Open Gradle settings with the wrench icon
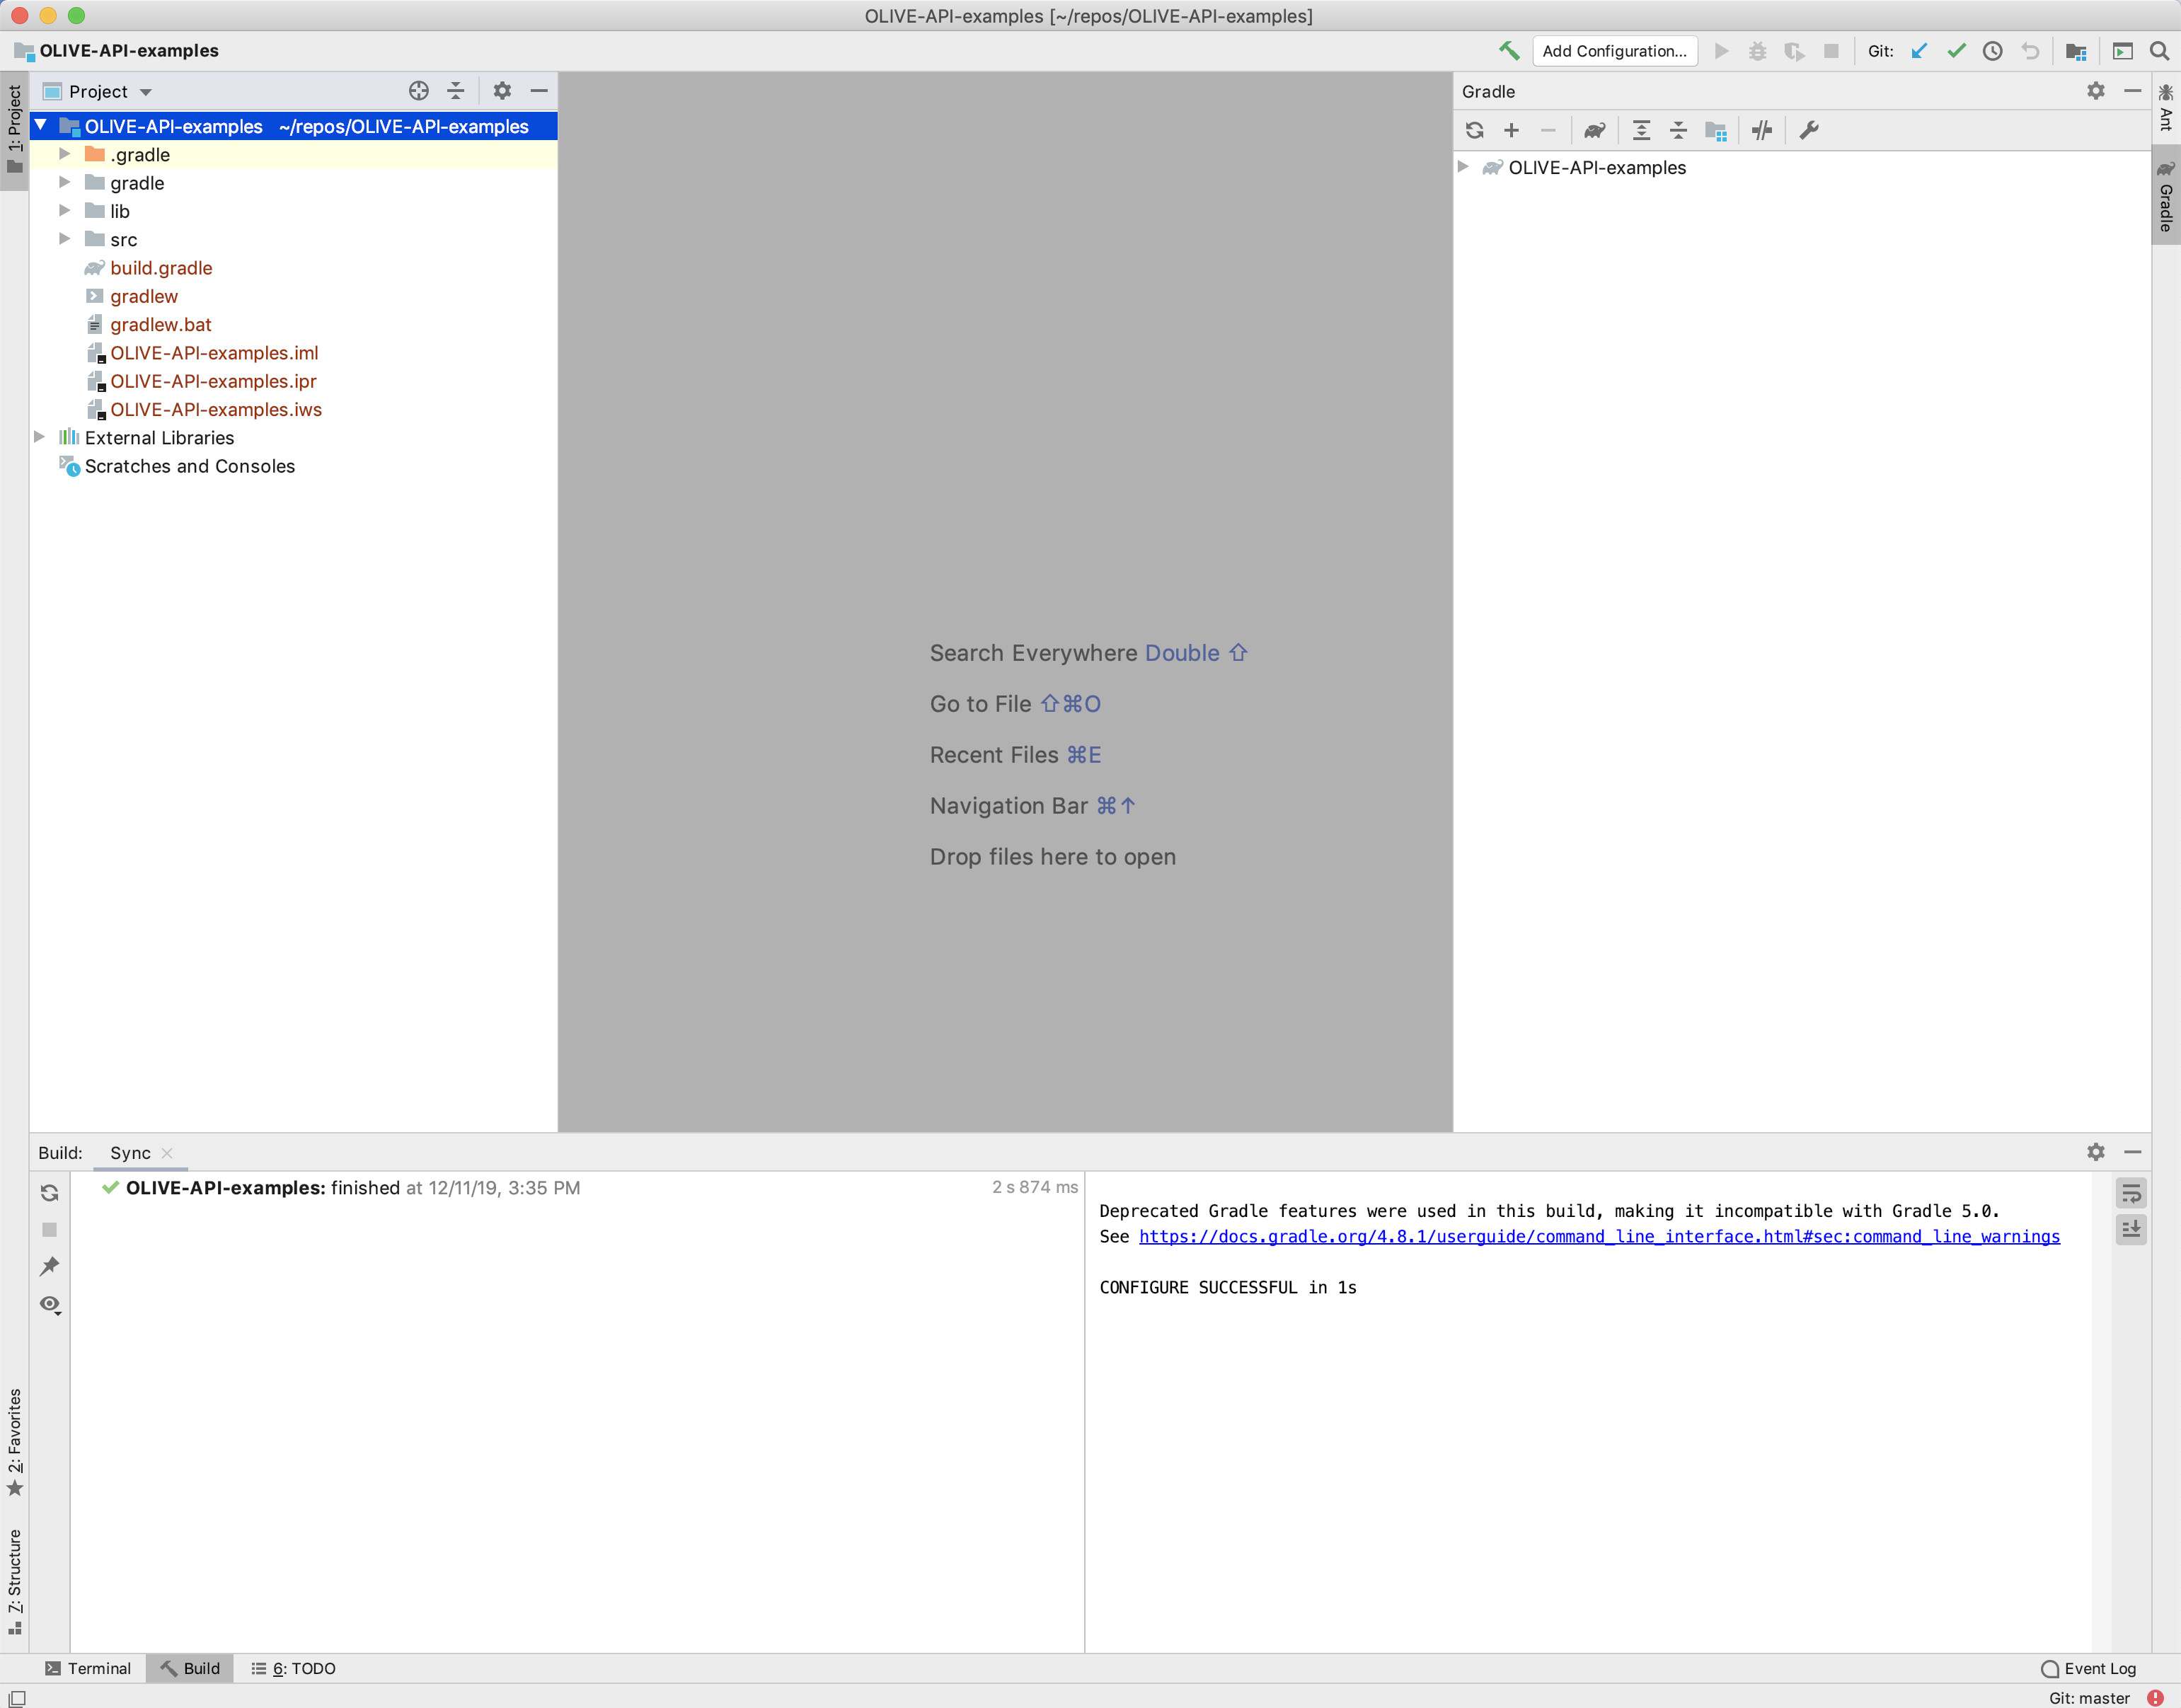2181x1708 pixels. [1809, 130]
